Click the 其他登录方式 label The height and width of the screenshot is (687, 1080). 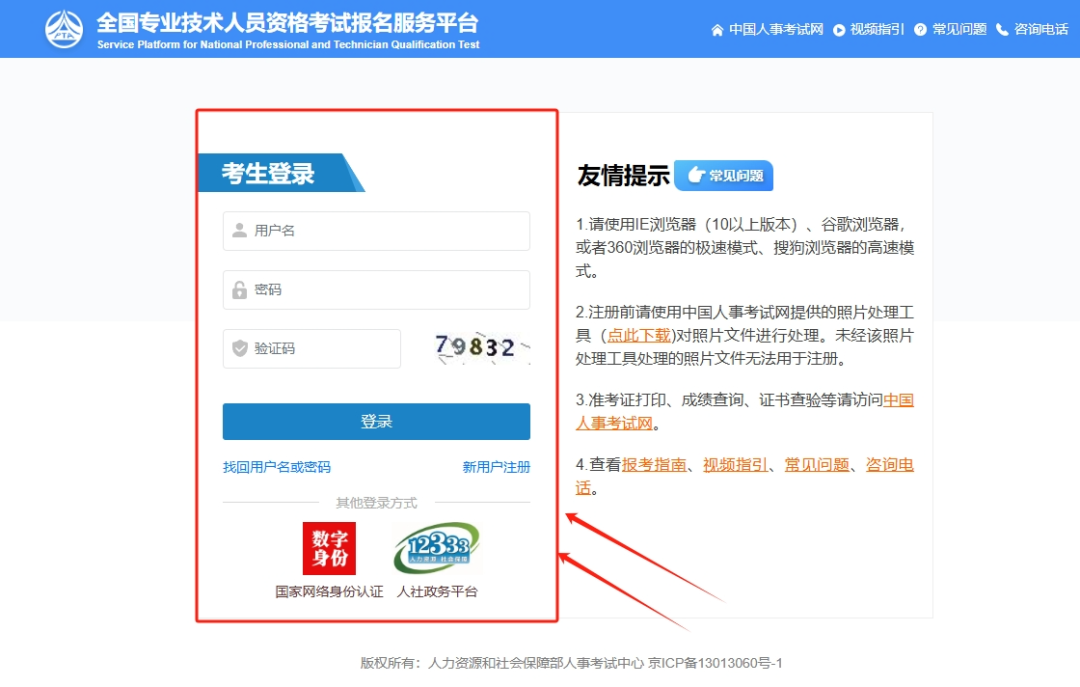(376, 503)
